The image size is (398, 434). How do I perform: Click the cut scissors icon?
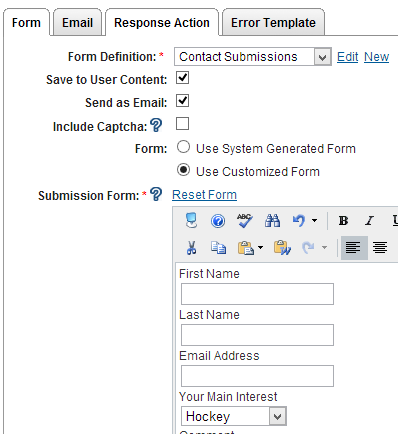pyautogui.click(x=191, y=248)
